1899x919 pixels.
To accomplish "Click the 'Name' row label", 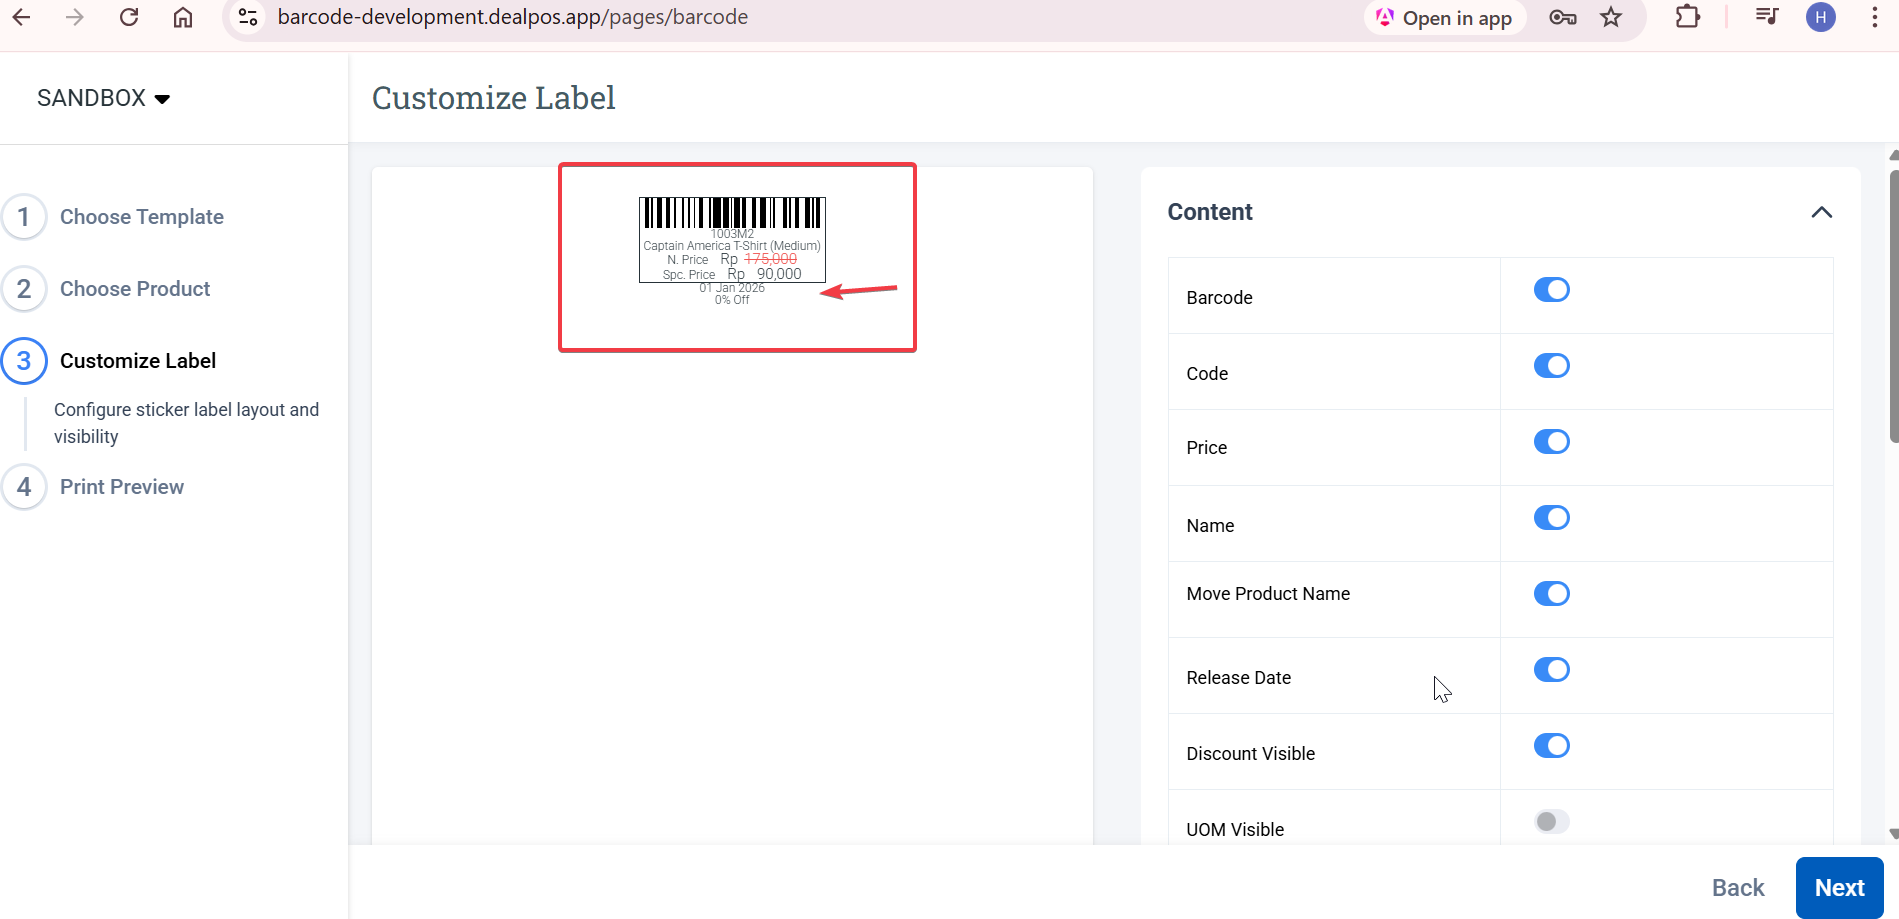I will [x=1210, y=526].
